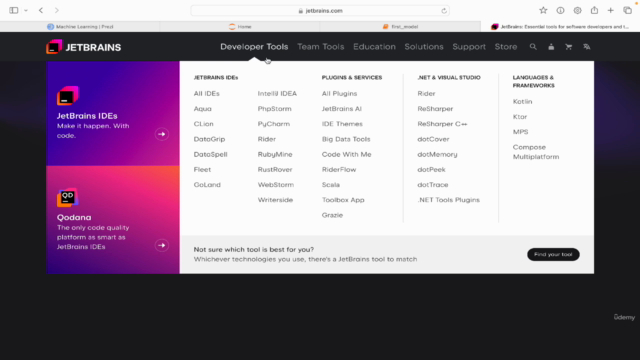This screenshot has height=360, width=640.
Task: Open the Solutions menu
Action: point(424,47)
